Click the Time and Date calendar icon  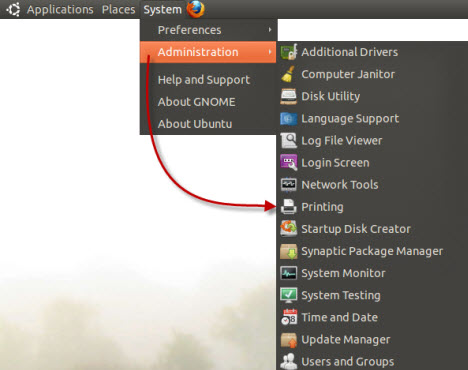289,317
